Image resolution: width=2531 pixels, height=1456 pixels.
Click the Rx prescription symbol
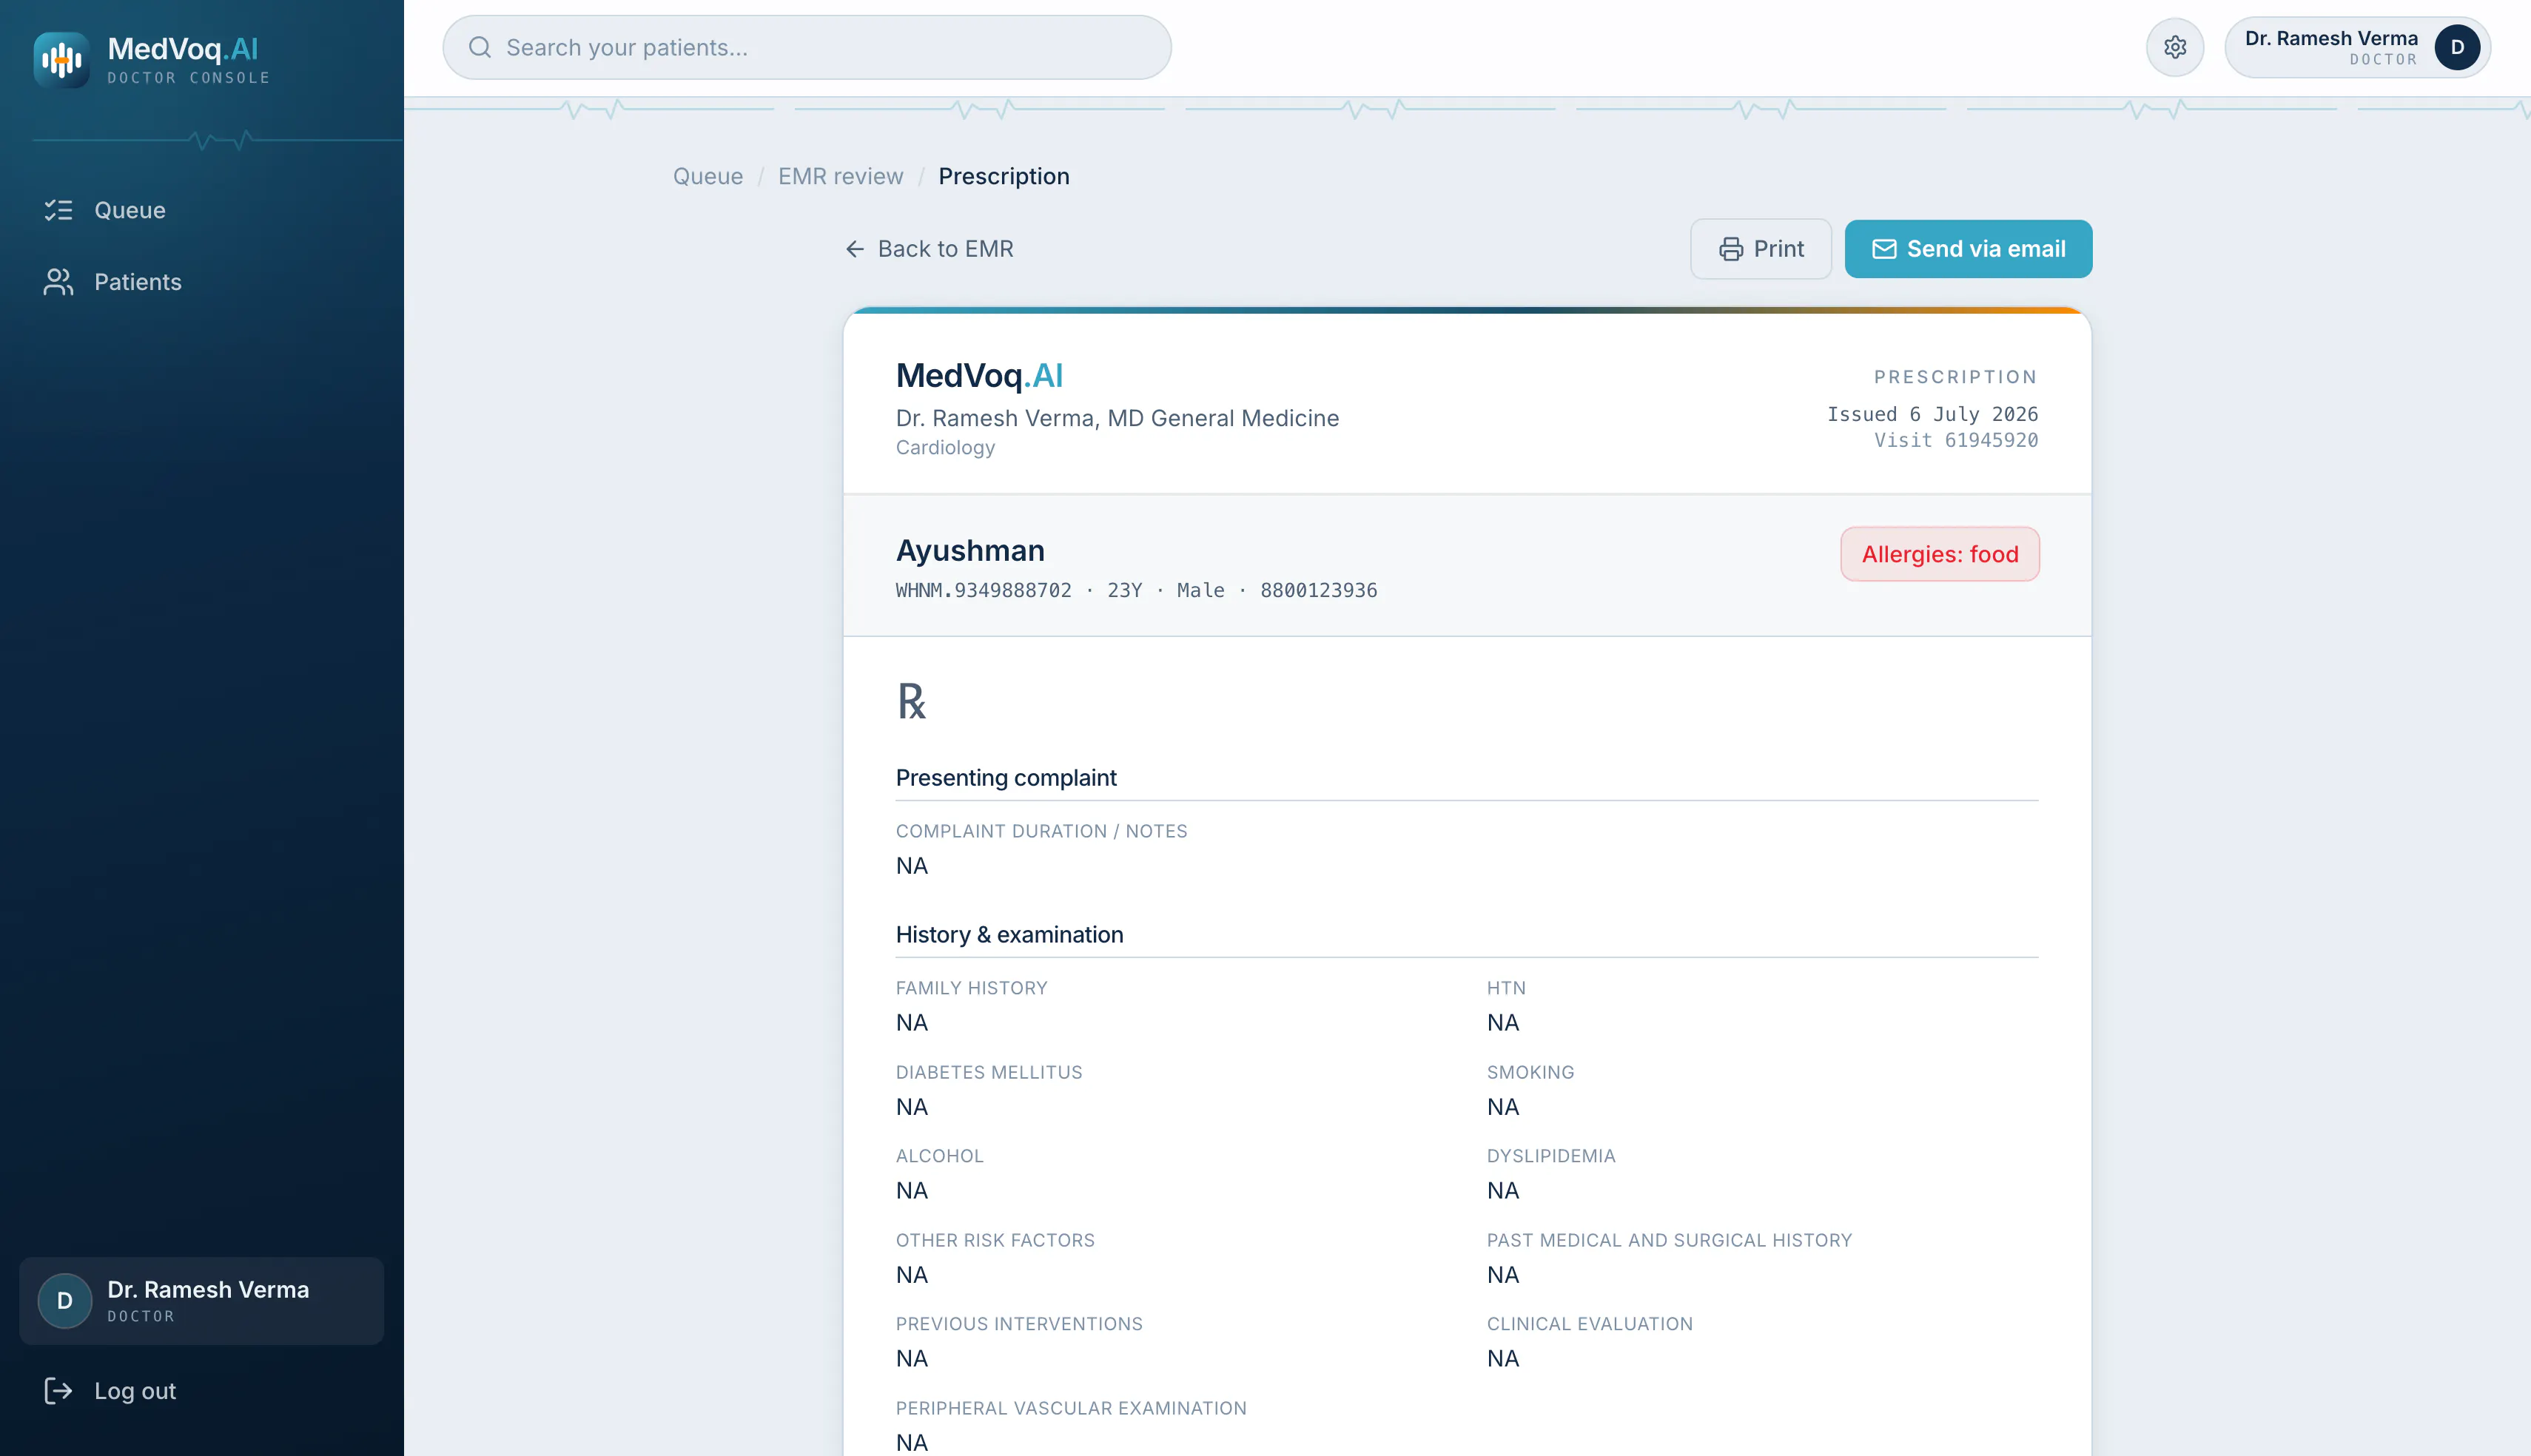(911, 701)
